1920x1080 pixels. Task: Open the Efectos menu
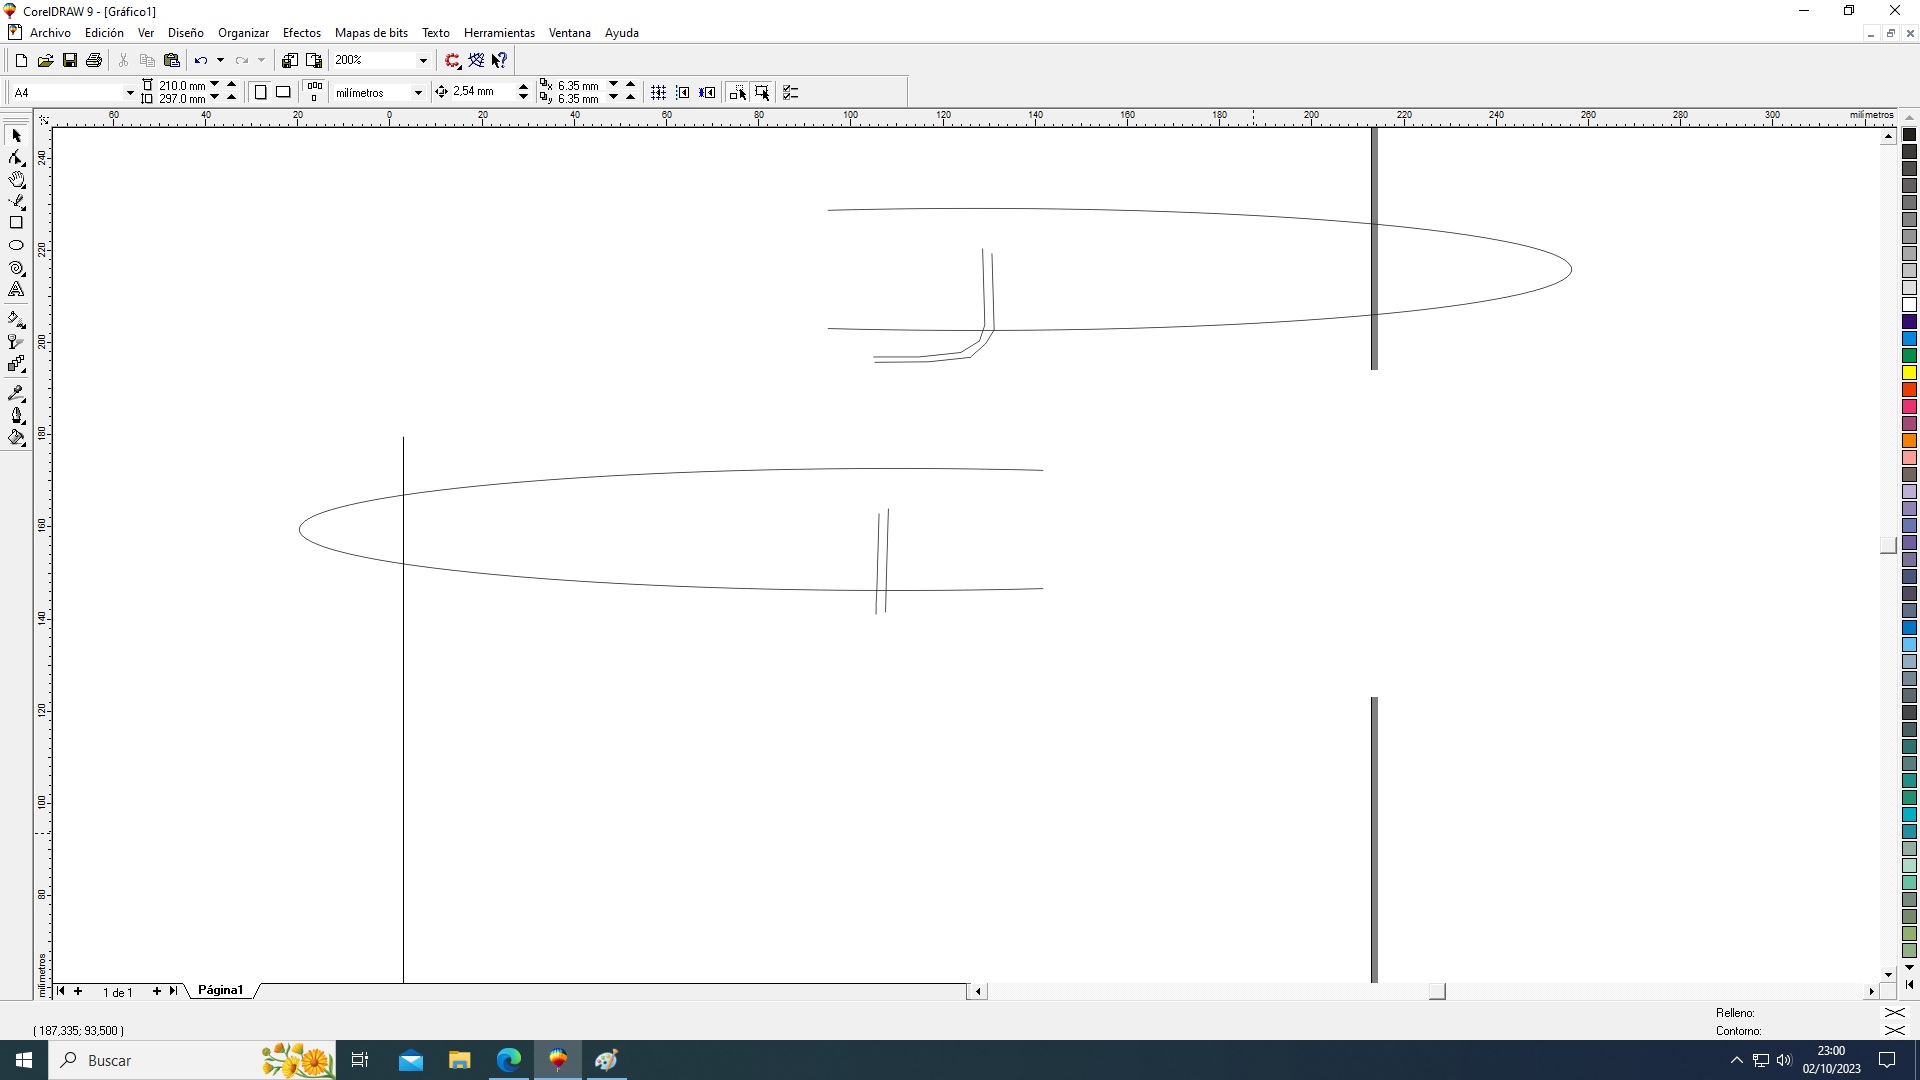(301, 33)
